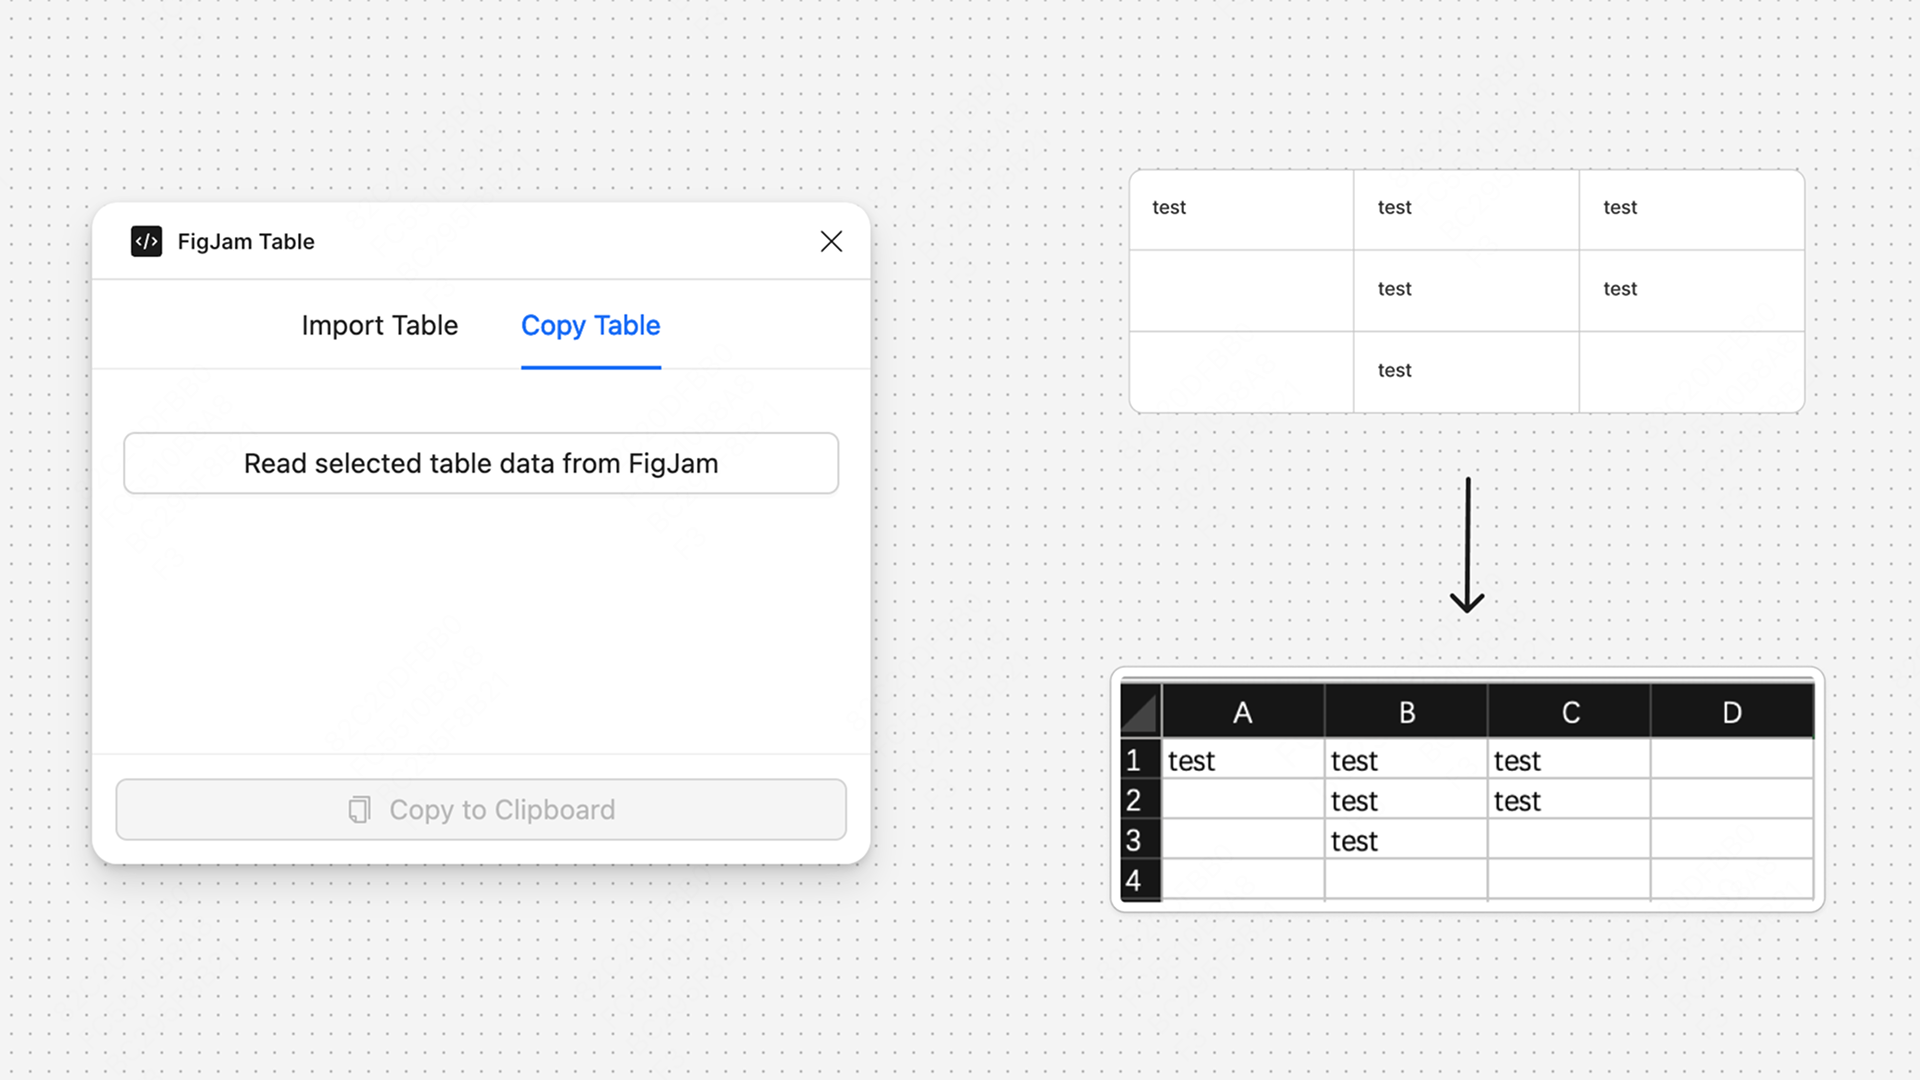Click spreadsheet cell B3 containing test
The height and width of the screenshot is (1080, 1920).
pos(1406,840)
